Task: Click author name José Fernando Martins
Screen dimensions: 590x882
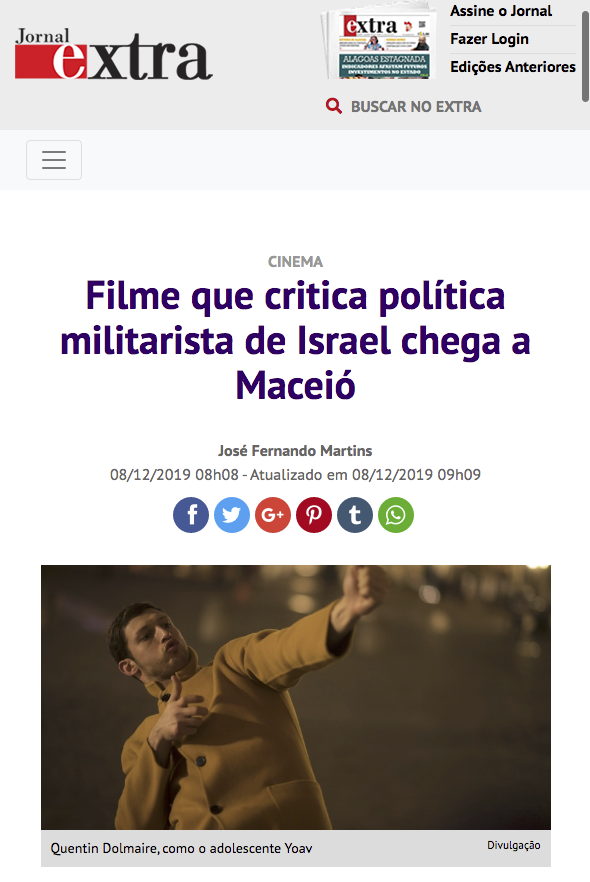Action: (295, 451)
